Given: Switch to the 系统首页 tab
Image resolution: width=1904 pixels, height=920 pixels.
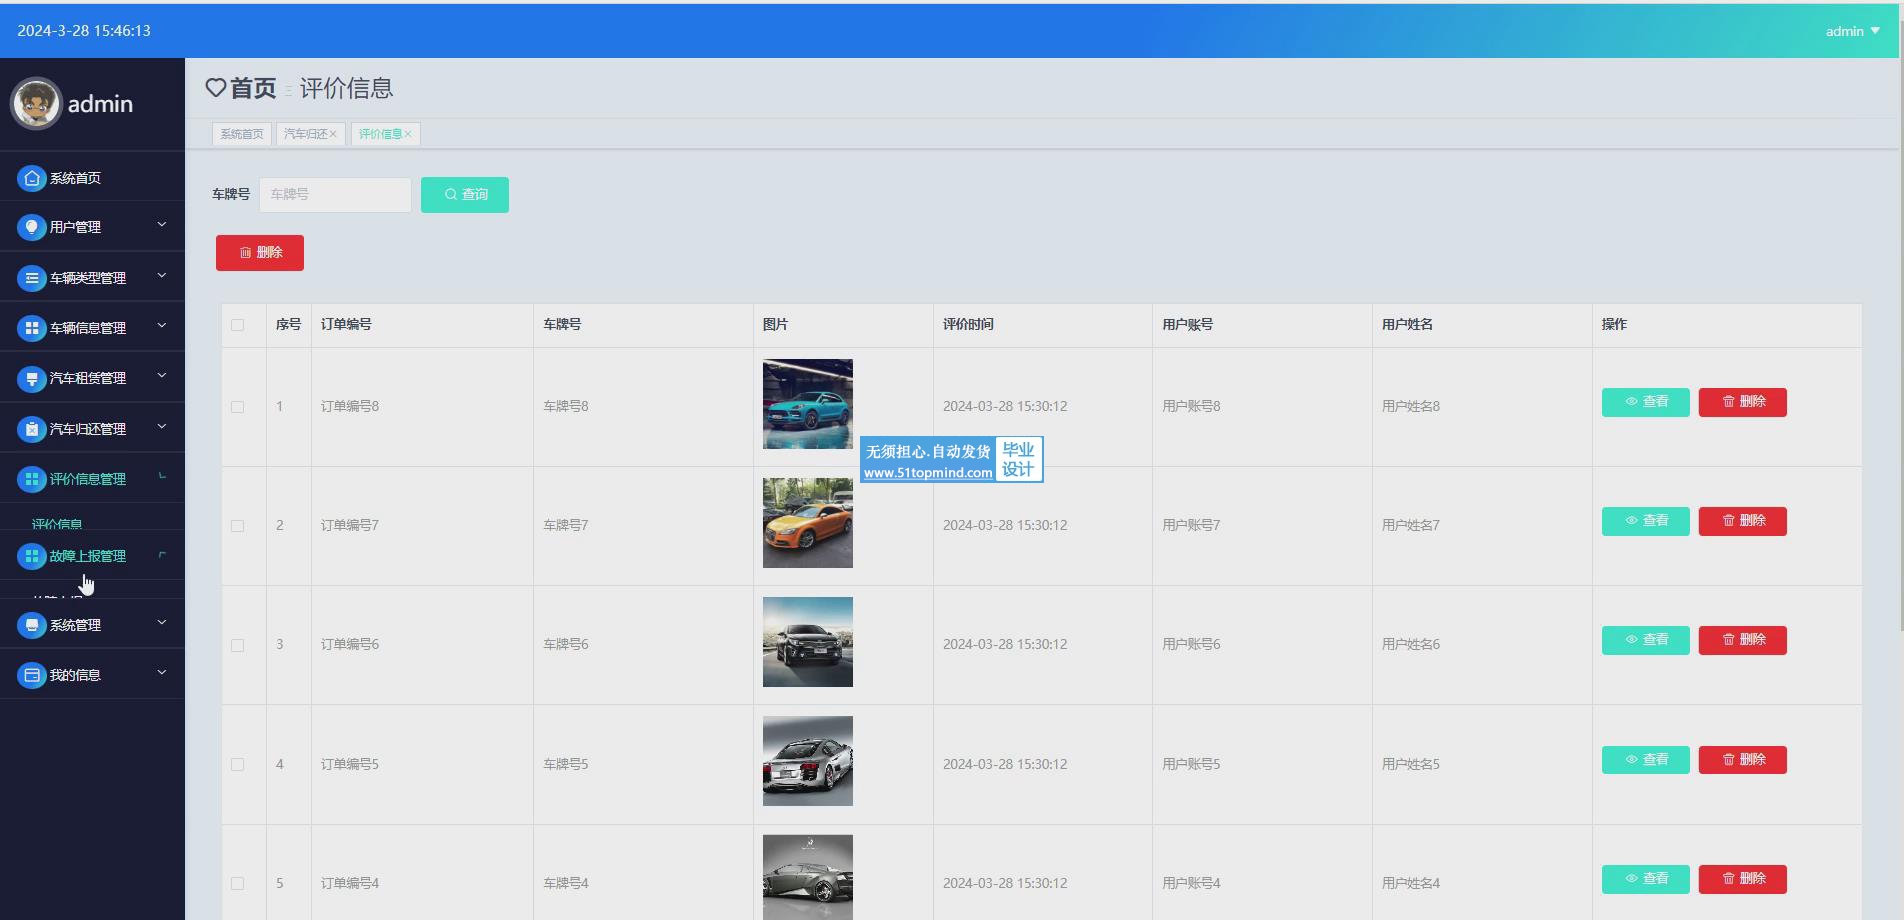Looking at the screenshot, I should pos(242,134).
